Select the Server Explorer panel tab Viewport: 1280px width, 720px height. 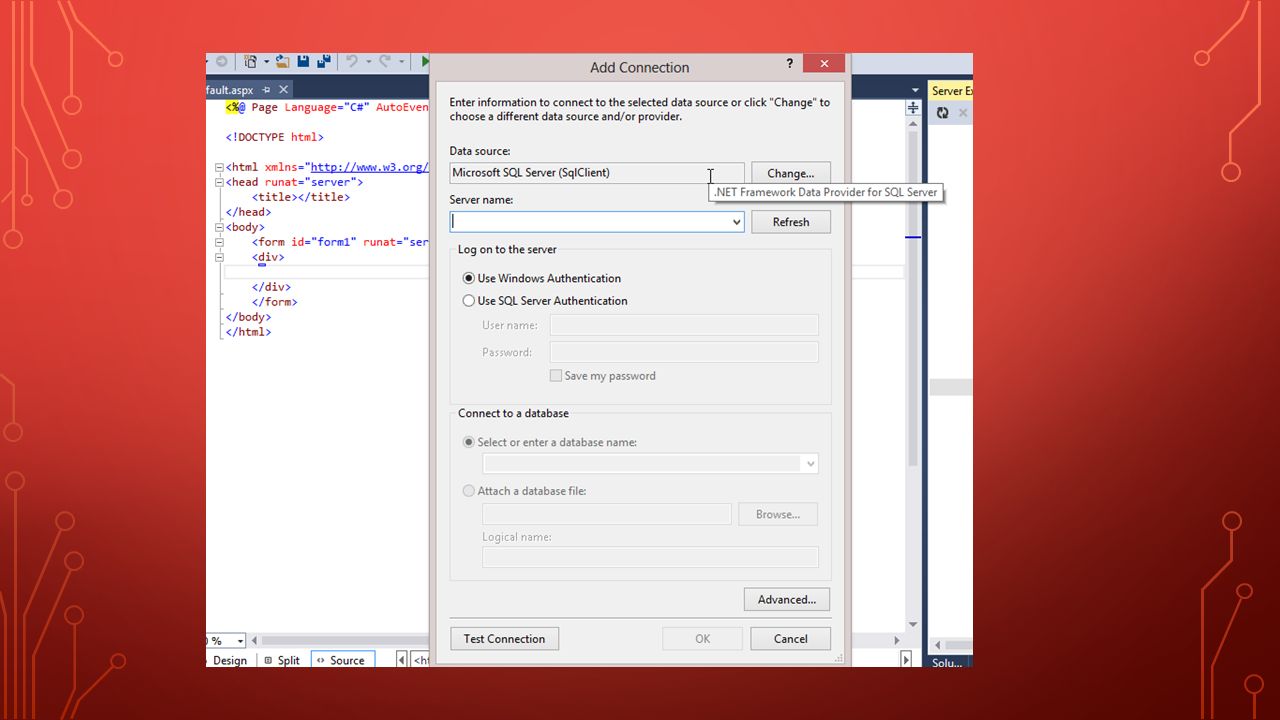pos(951,91)
